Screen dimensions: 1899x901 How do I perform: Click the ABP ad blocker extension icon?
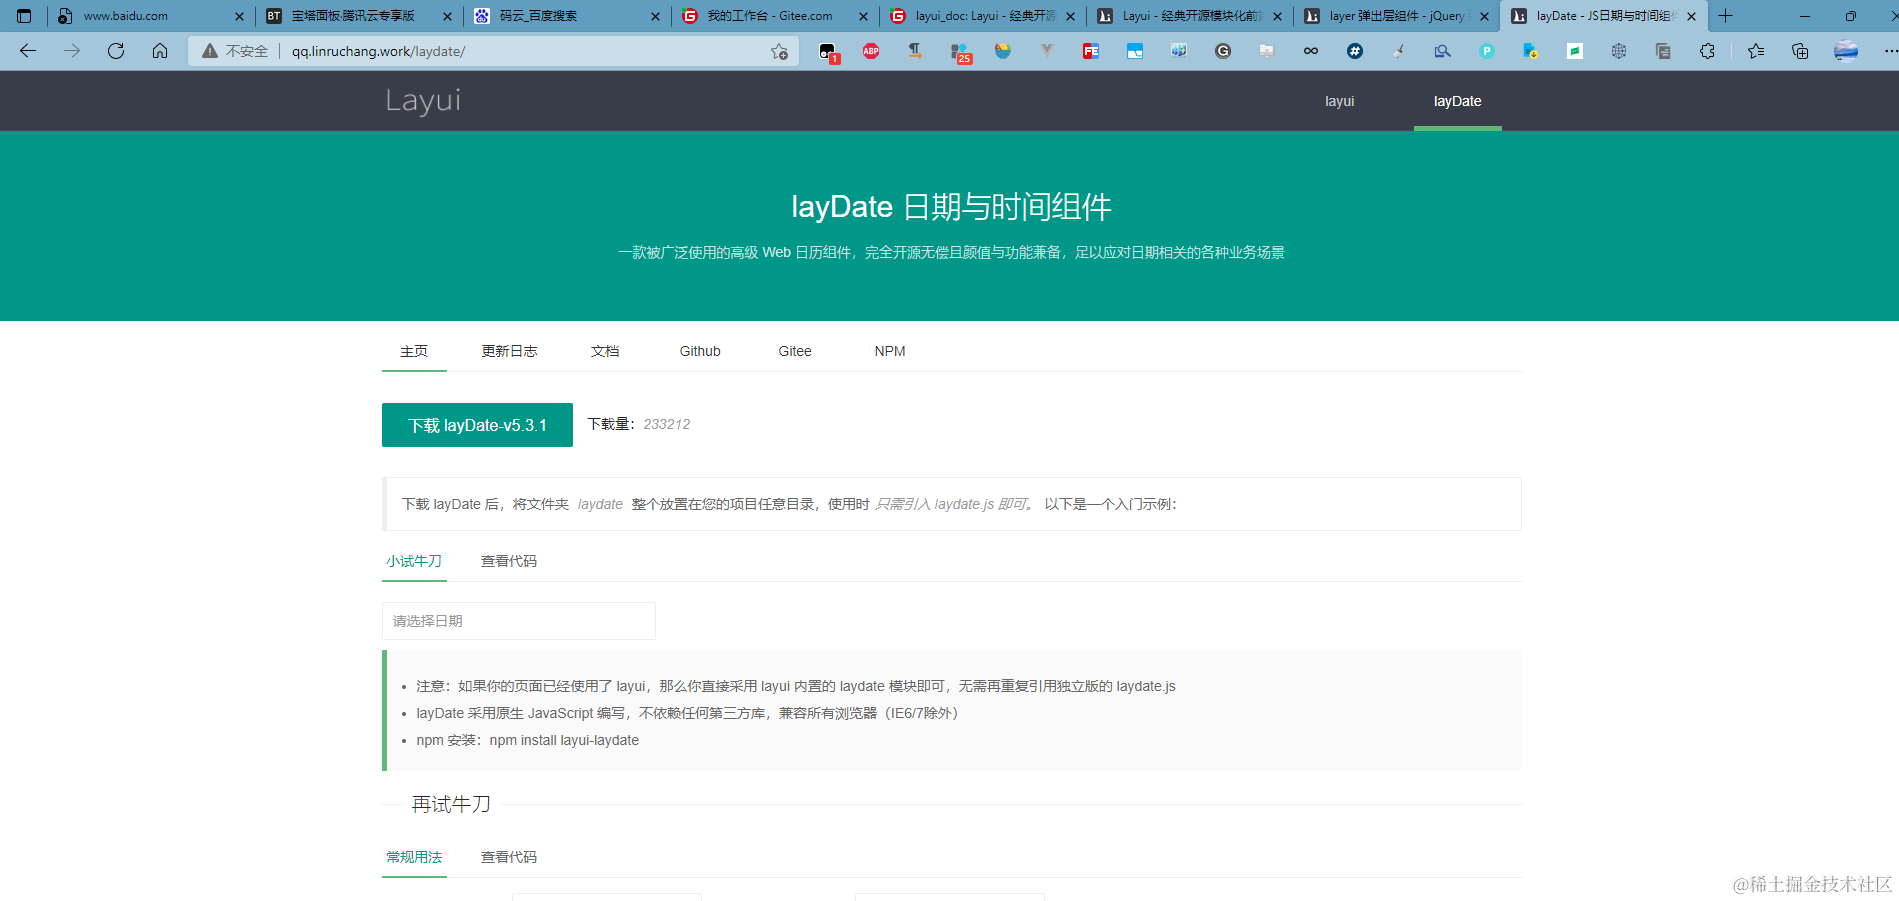(871, 51)
